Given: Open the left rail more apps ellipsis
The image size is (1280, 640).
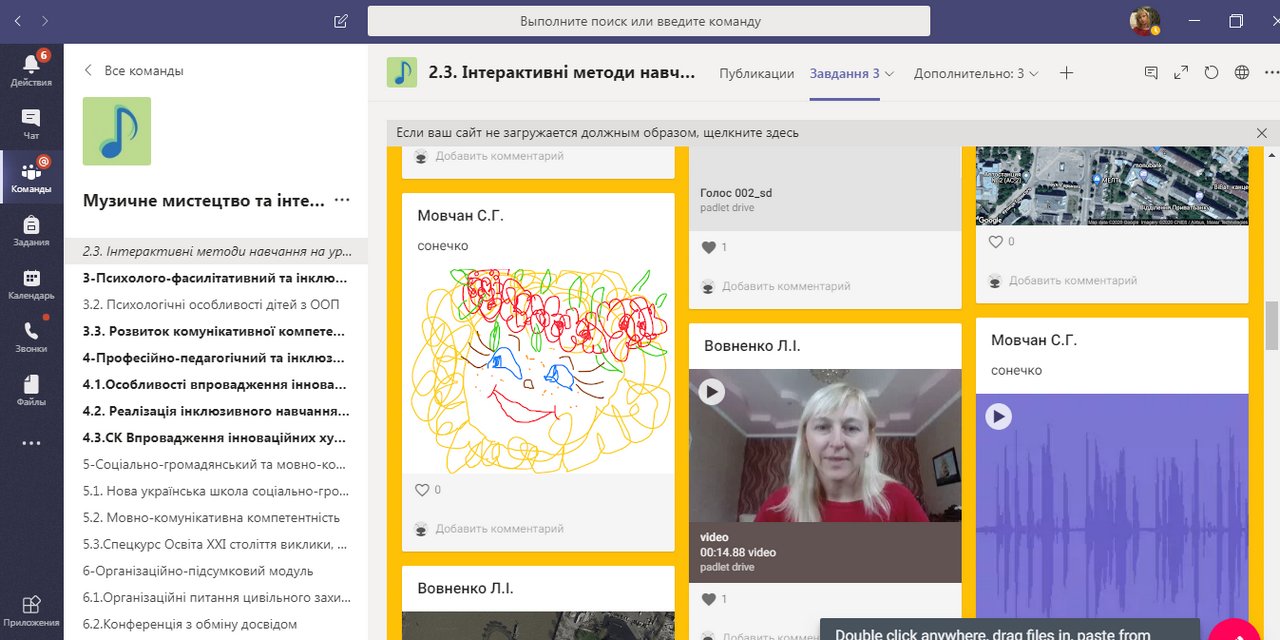Looking at the screenshot, I should click(31, 443).
